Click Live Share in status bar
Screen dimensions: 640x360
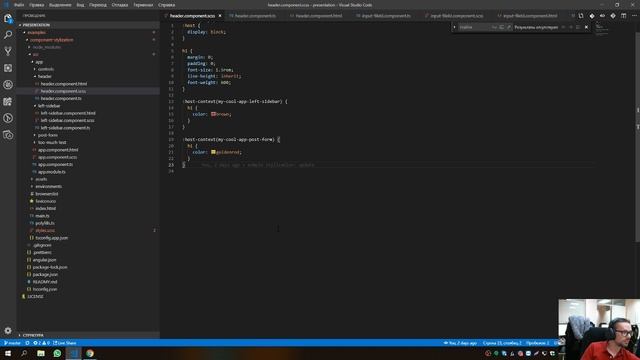pos(64,343)
